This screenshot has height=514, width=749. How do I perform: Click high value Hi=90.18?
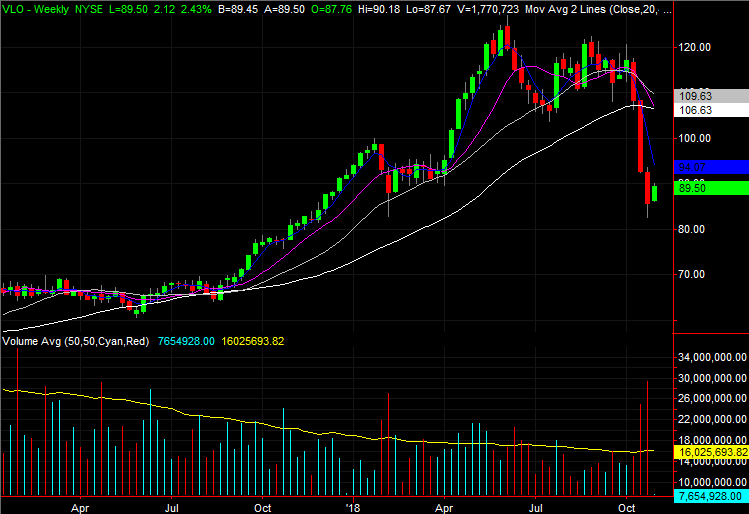point(379,9)
